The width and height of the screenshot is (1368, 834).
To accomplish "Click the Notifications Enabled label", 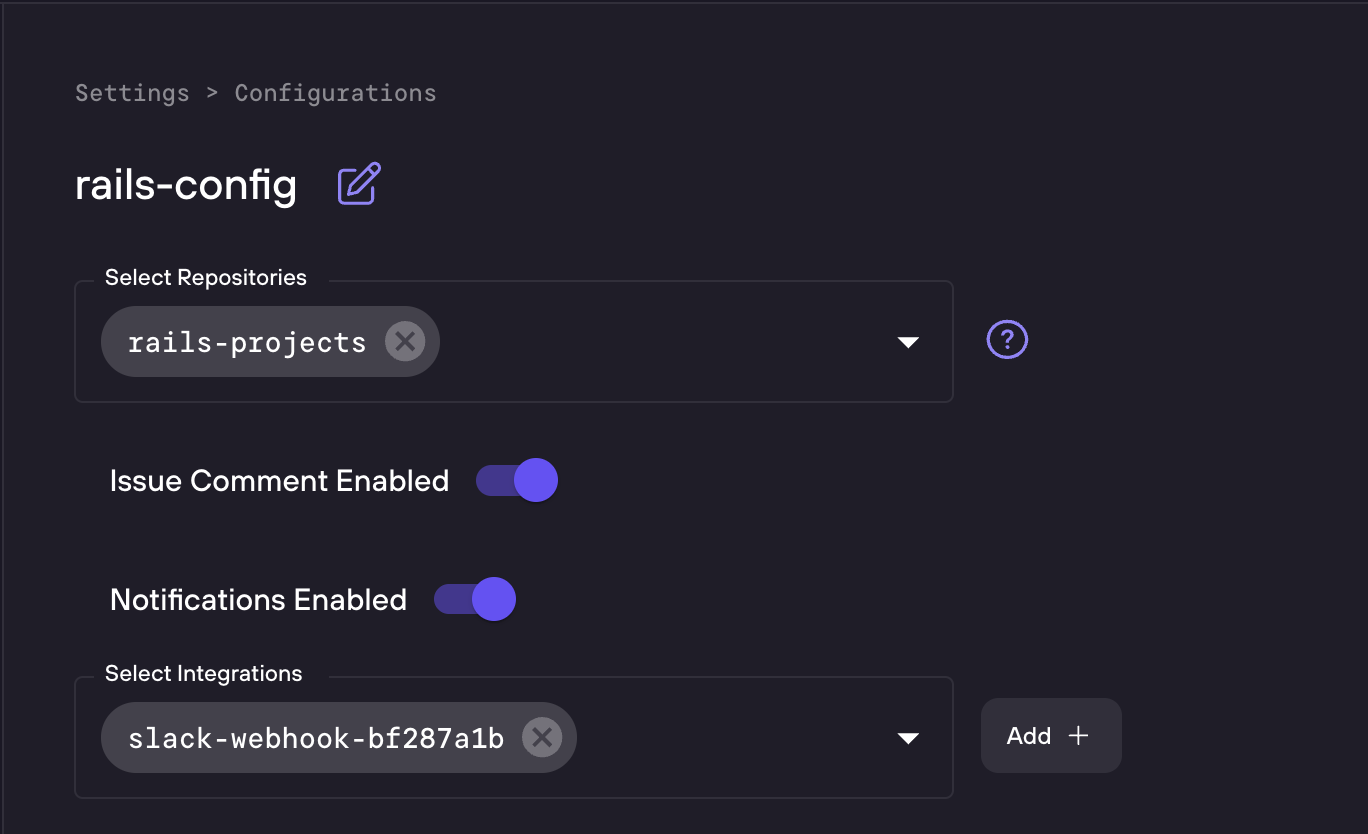I will coord(258,600).
